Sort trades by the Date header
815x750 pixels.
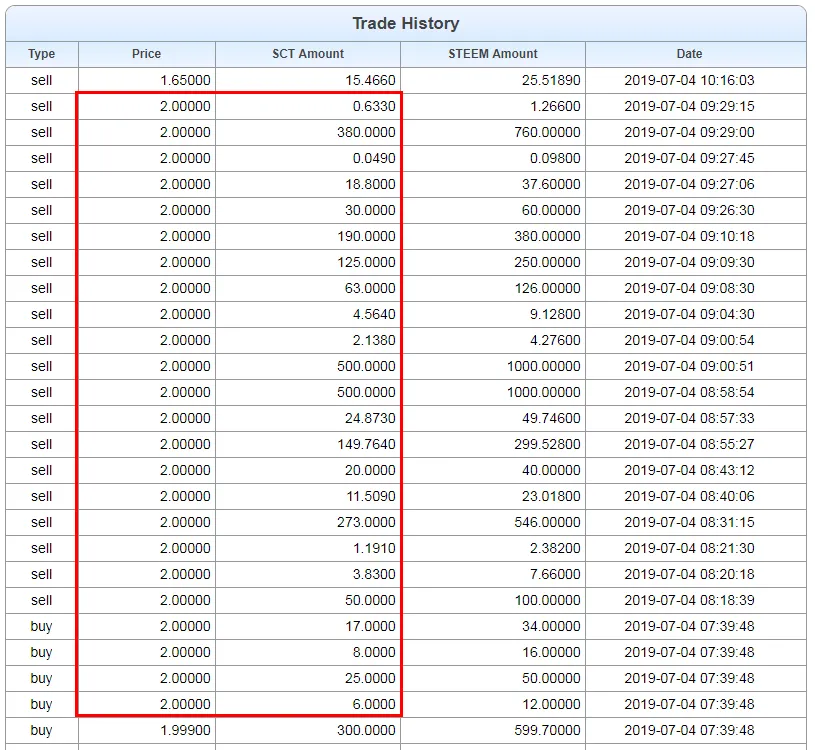(x=689, y=54)
